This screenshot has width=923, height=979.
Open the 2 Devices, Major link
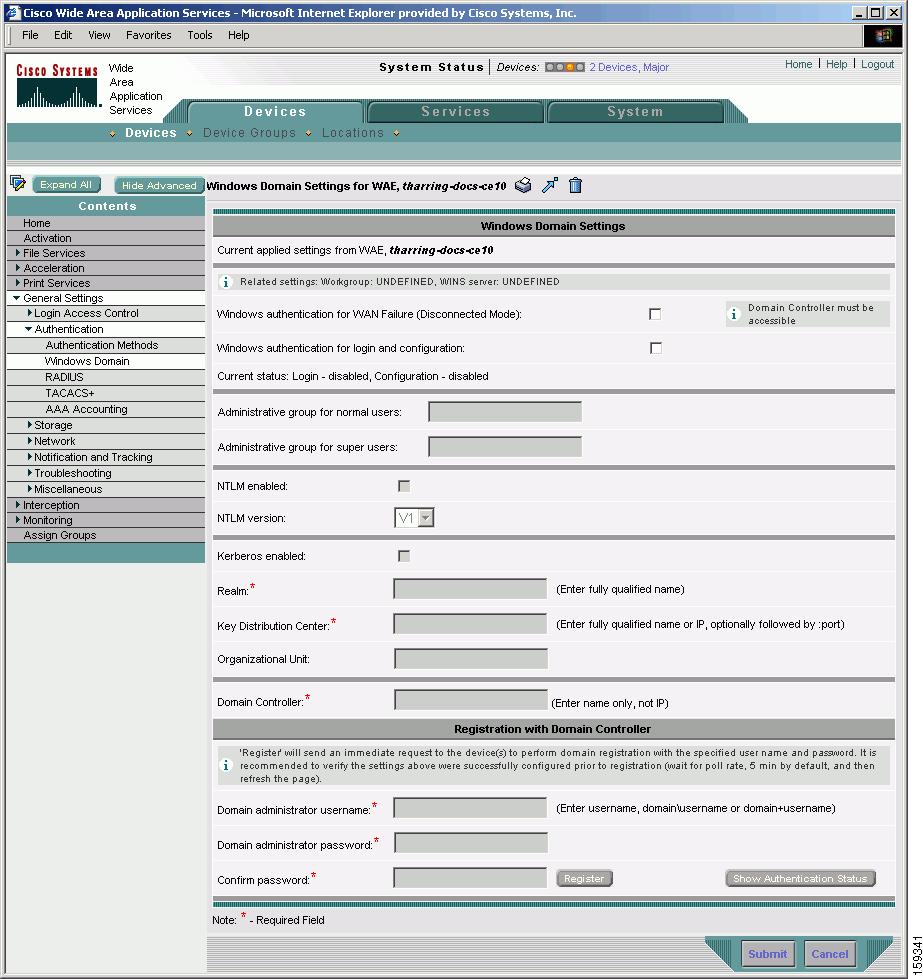coord(629,67)
